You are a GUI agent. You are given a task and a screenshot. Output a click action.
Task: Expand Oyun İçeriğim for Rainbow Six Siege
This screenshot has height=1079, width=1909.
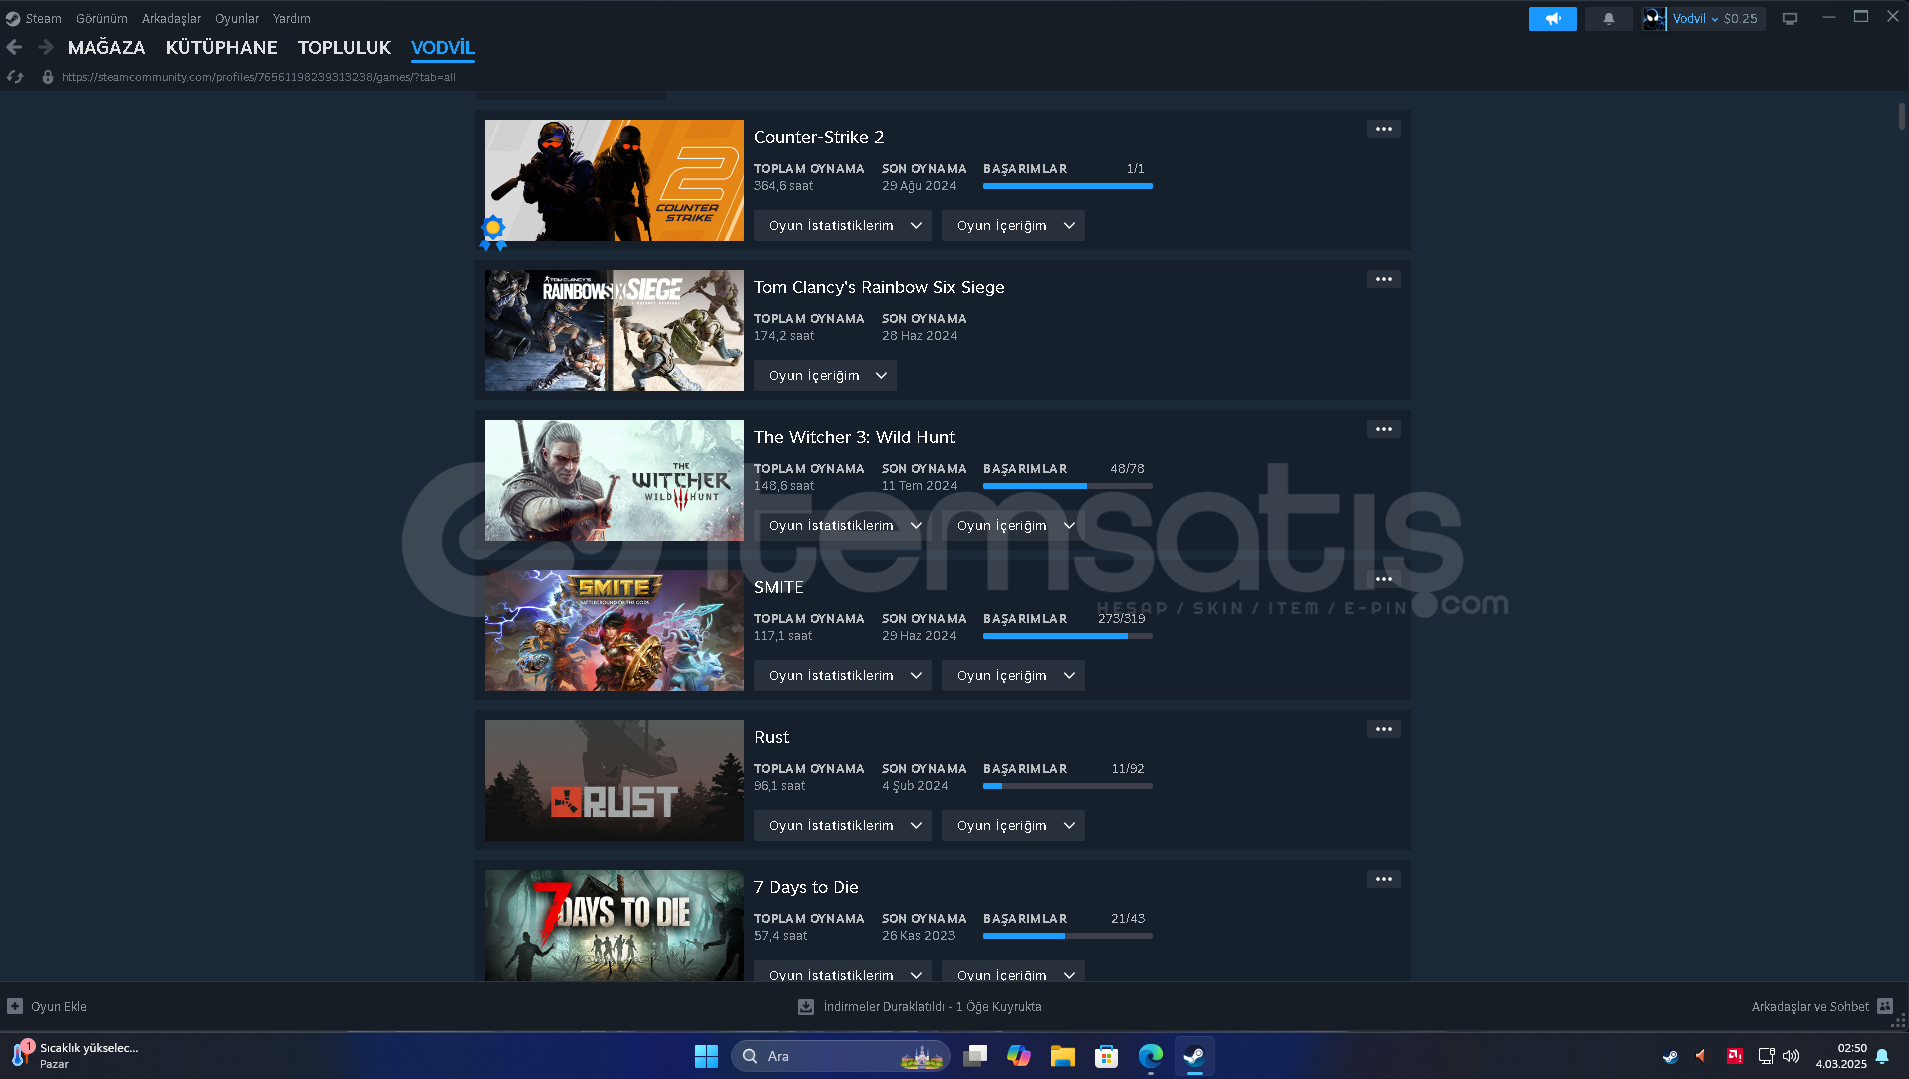(825, 376)
